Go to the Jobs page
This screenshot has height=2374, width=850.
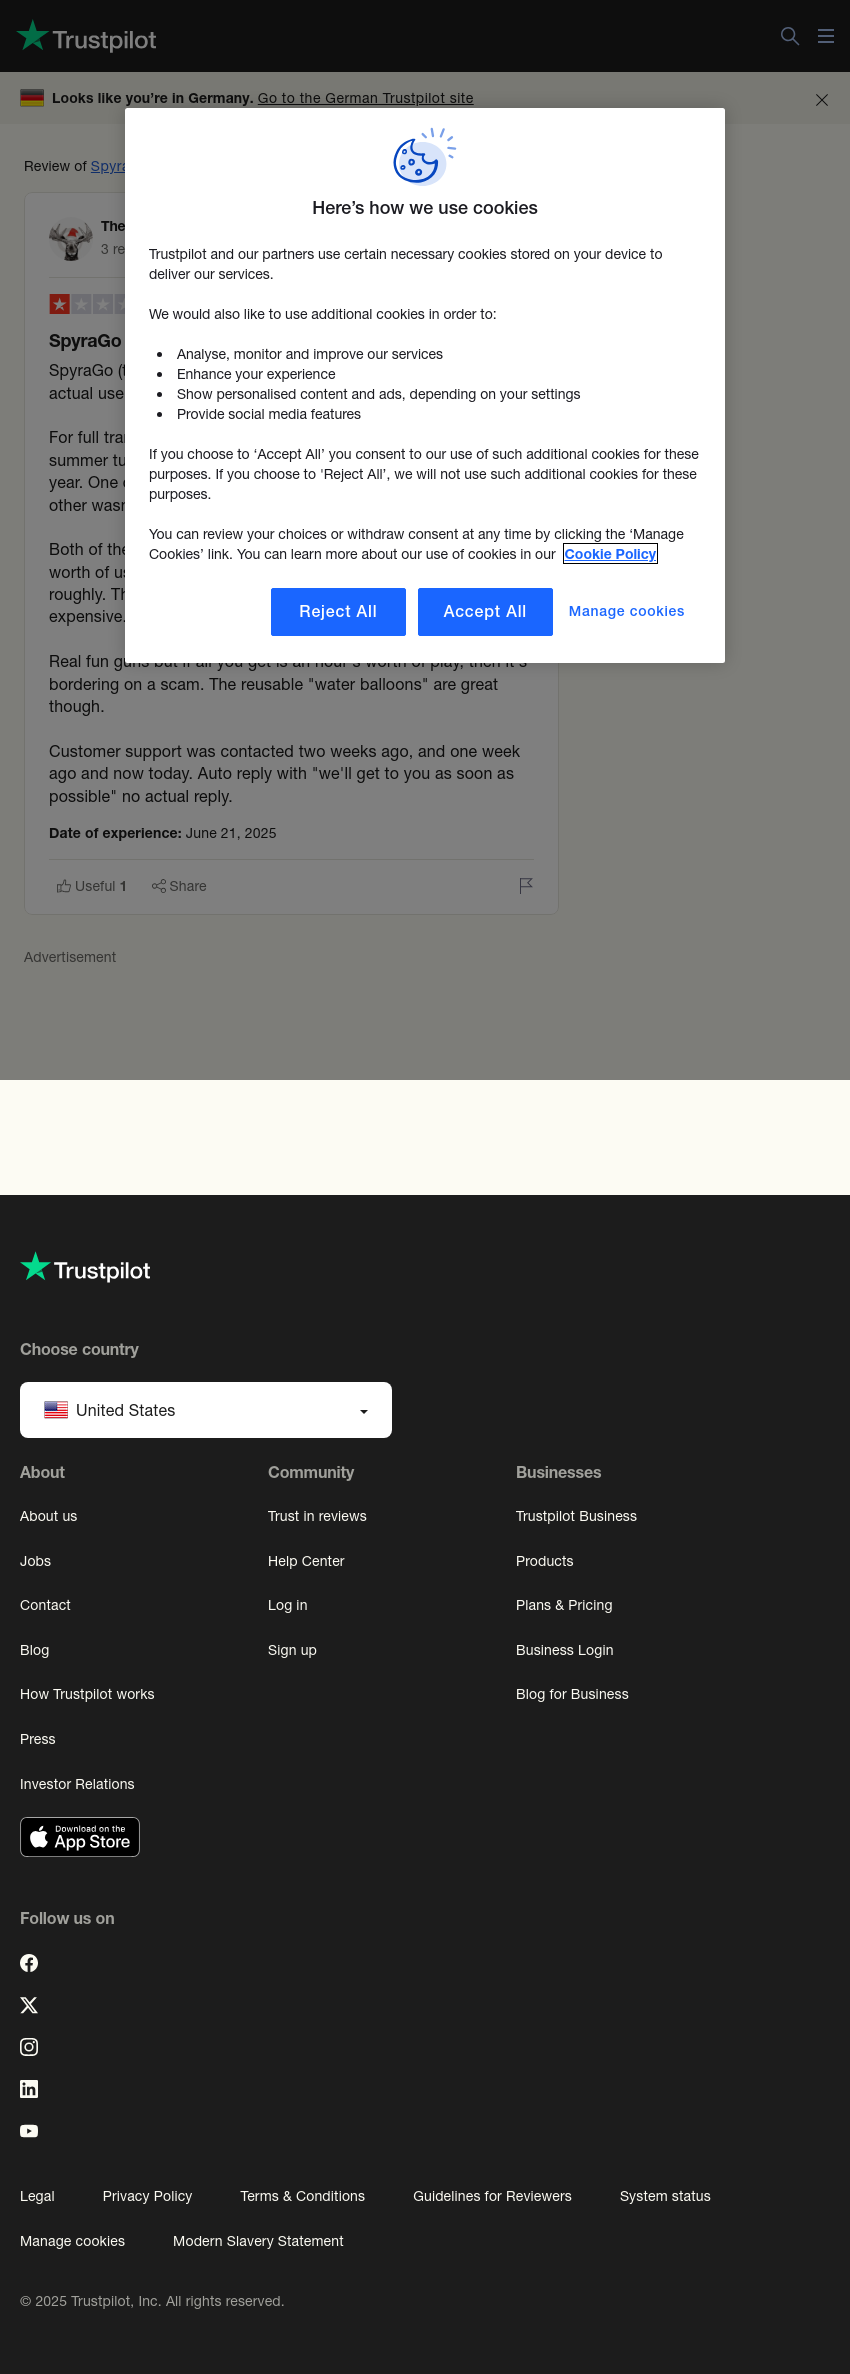[x=35, y=1561]
